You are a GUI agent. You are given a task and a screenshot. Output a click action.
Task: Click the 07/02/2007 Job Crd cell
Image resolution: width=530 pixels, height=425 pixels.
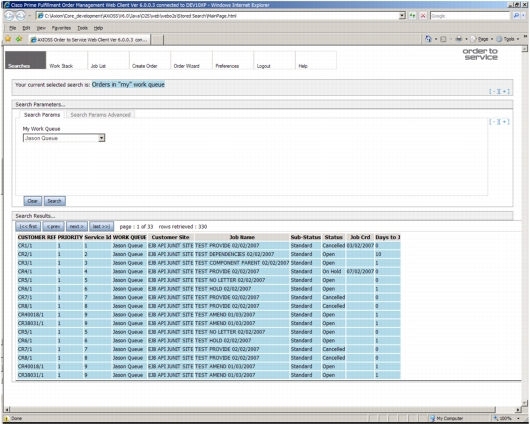click(x=360, y=271)
